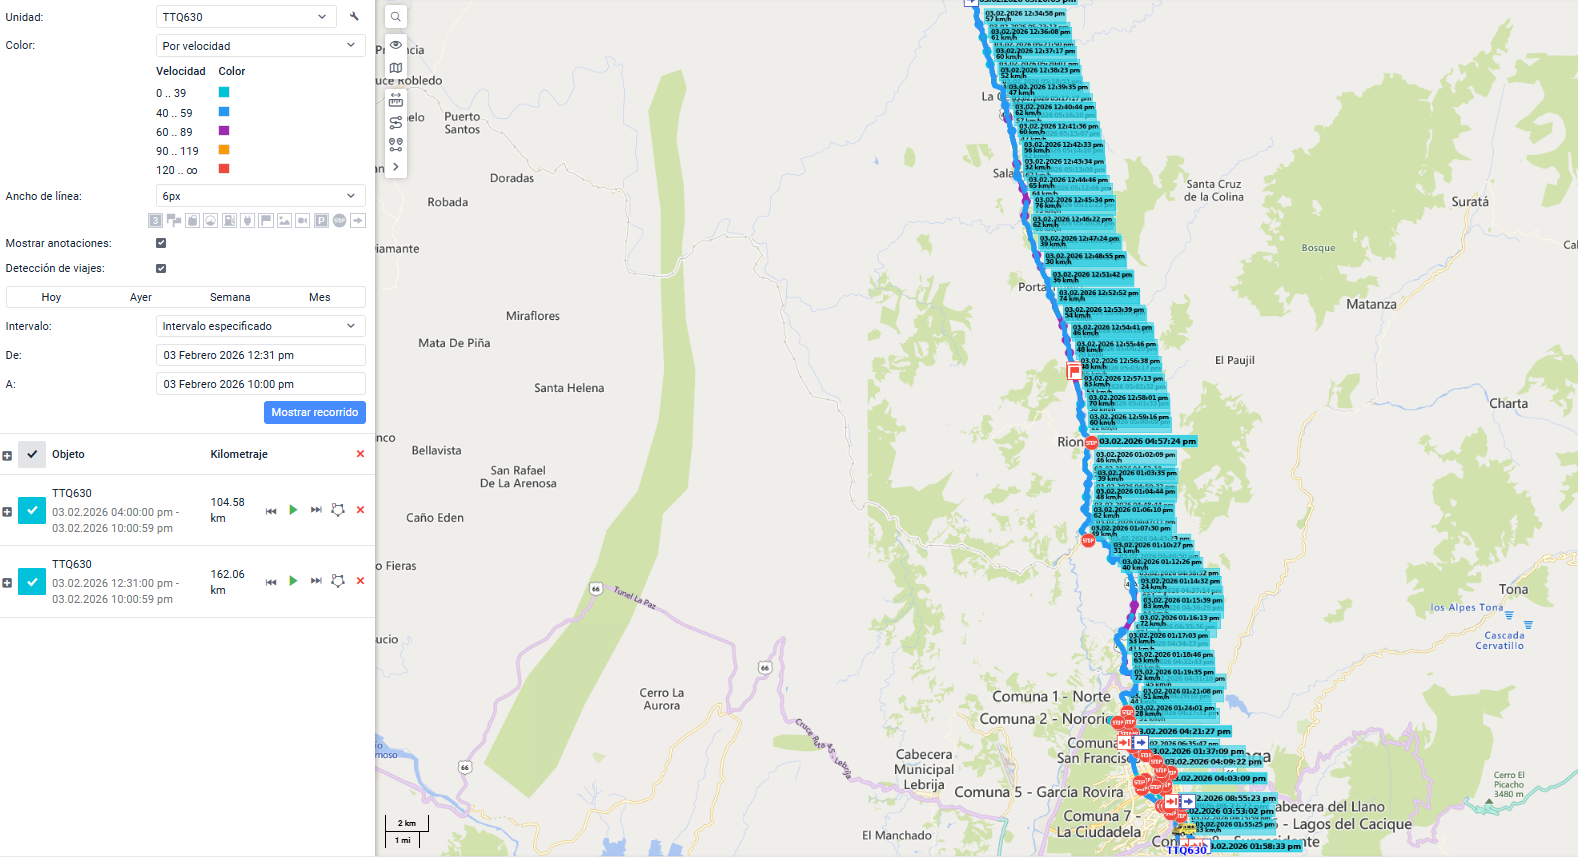Click the purple 60..89 speed color swatch
Screen dimensions: 1578x862
click(224, 131)
